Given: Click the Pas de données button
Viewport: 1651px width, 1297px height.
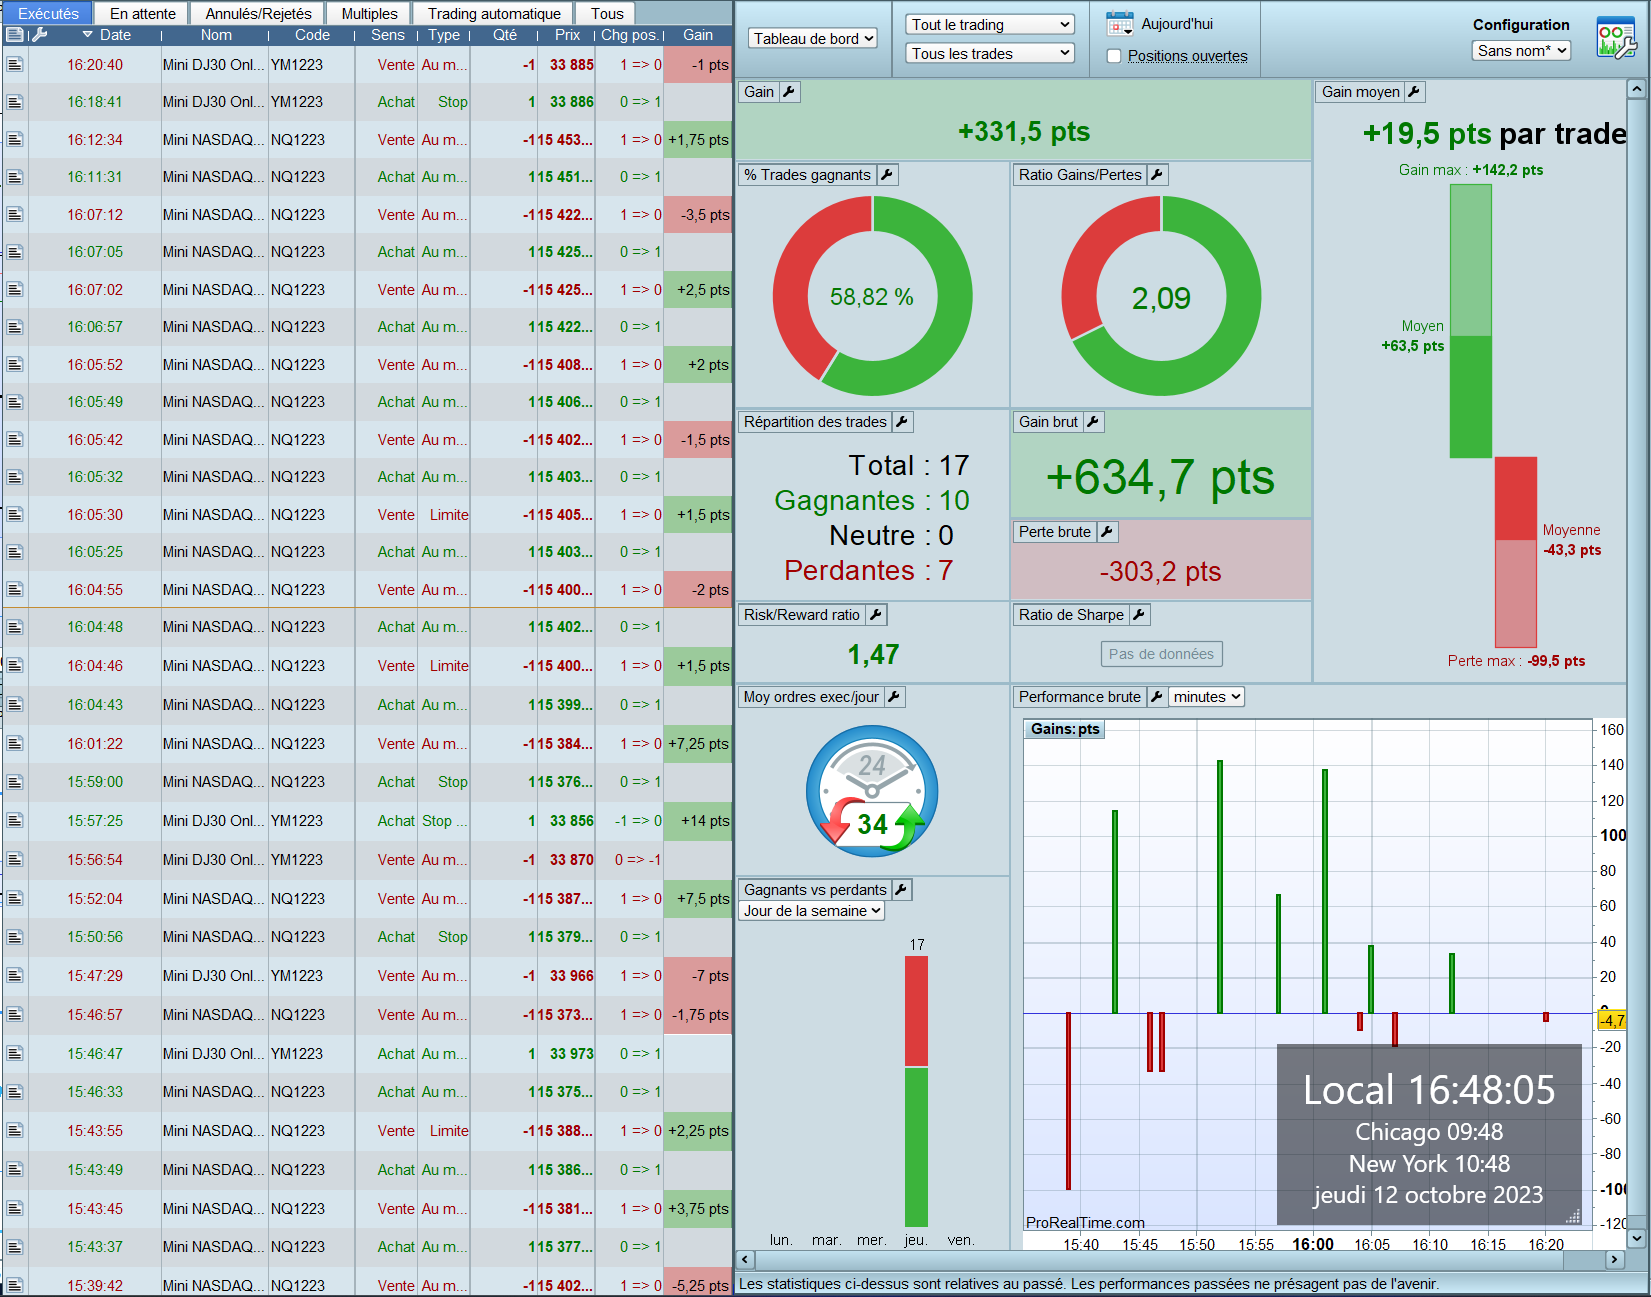Looking at the screenshot, I should (1161, 654).
